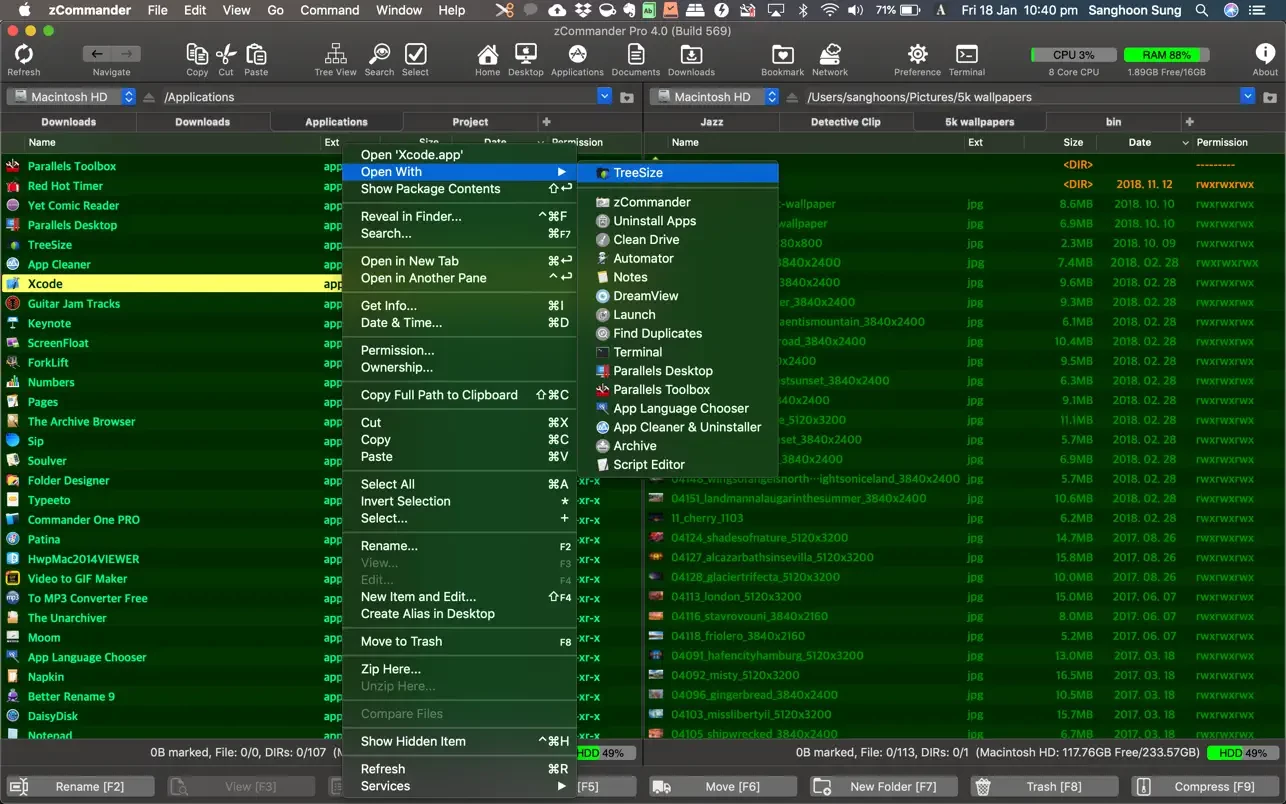Viewport: 1286px width, 804px height.
Task: Launch Terminal from the toolbar
Action: pyautogui.click(x=966, y=55)
